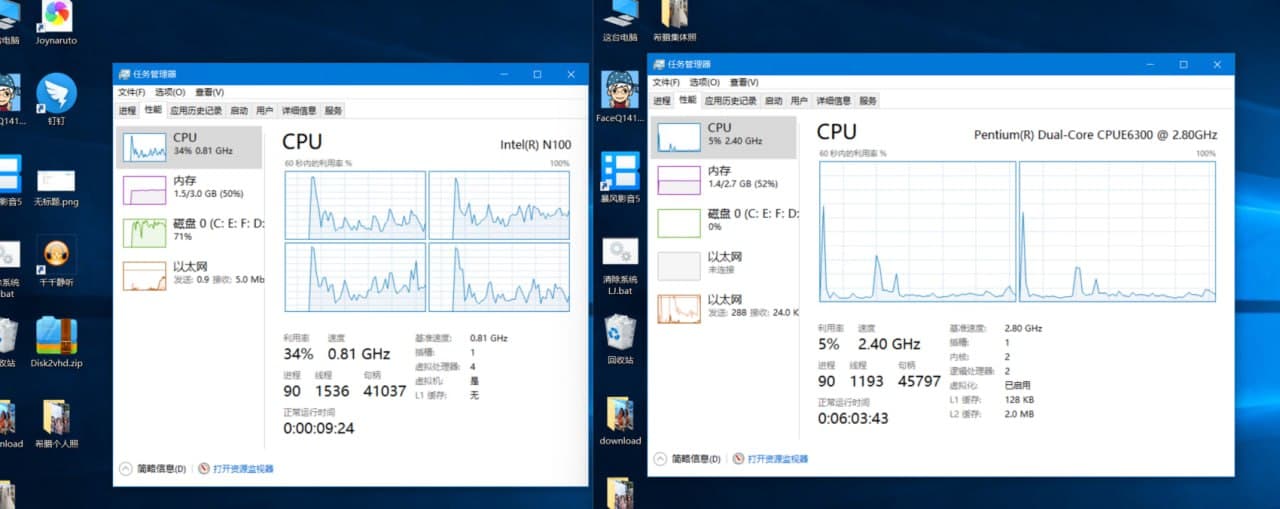Open 文件(F) menu in Intel N100 window
Image resolution: width=1280 pixels, height=509 pixels.
tap(131, 92)
